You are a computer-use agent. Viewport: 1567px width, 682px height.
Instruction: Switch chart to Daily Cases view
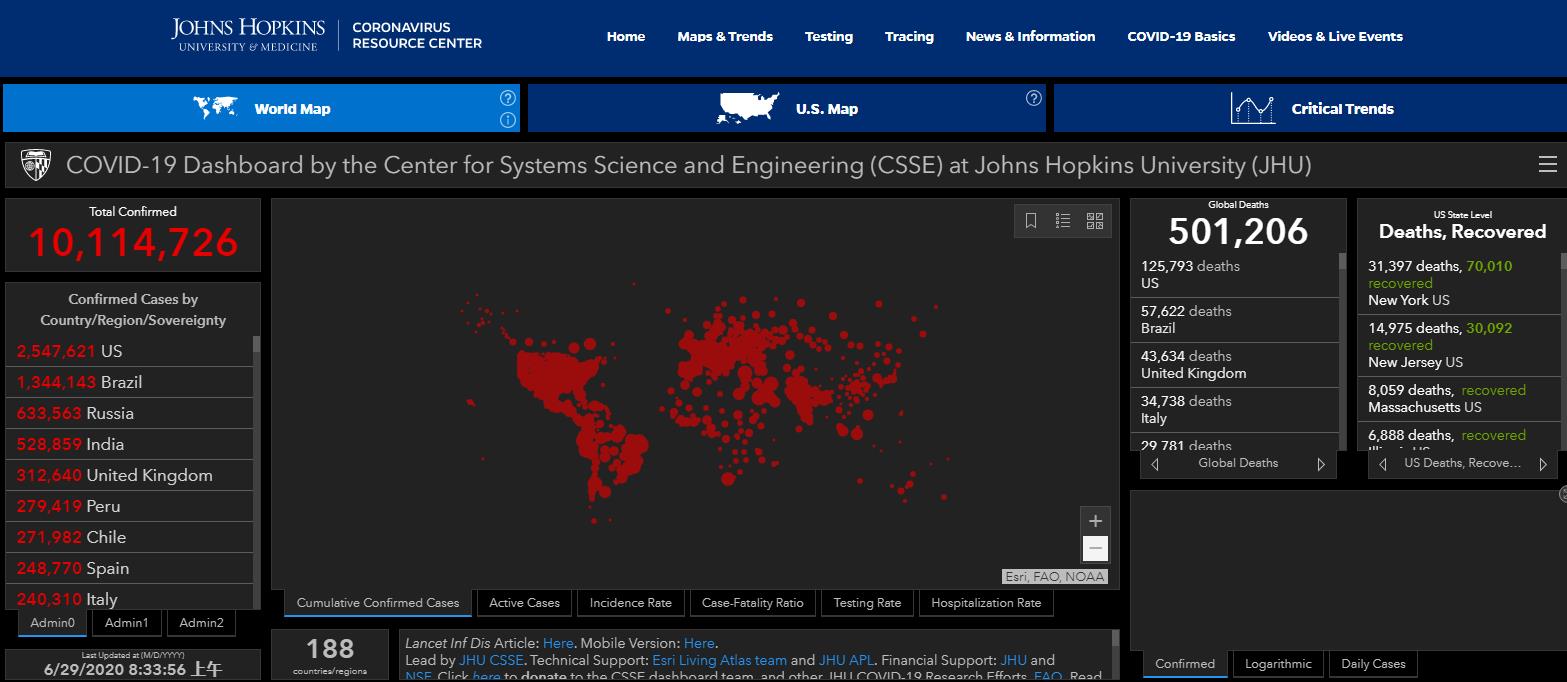click(x=1373, y=664)
